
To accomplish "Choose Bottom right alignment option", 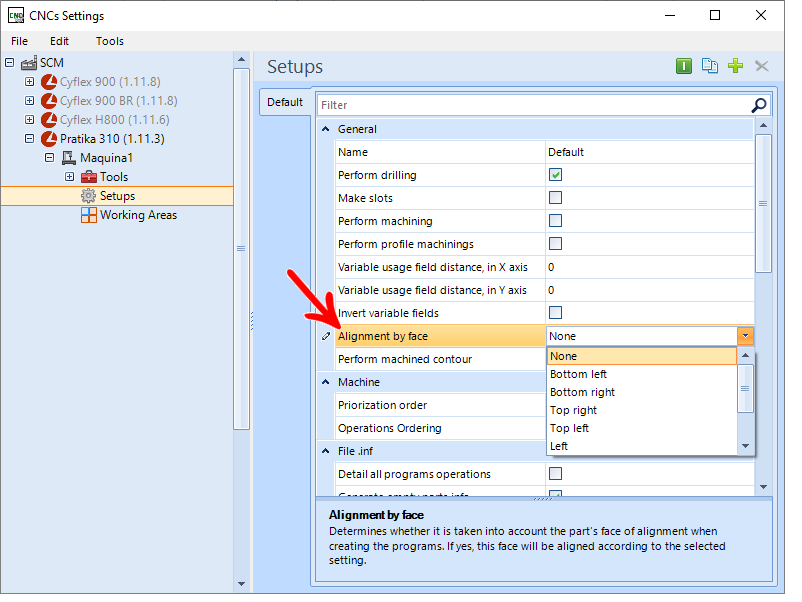I will 641,392.
